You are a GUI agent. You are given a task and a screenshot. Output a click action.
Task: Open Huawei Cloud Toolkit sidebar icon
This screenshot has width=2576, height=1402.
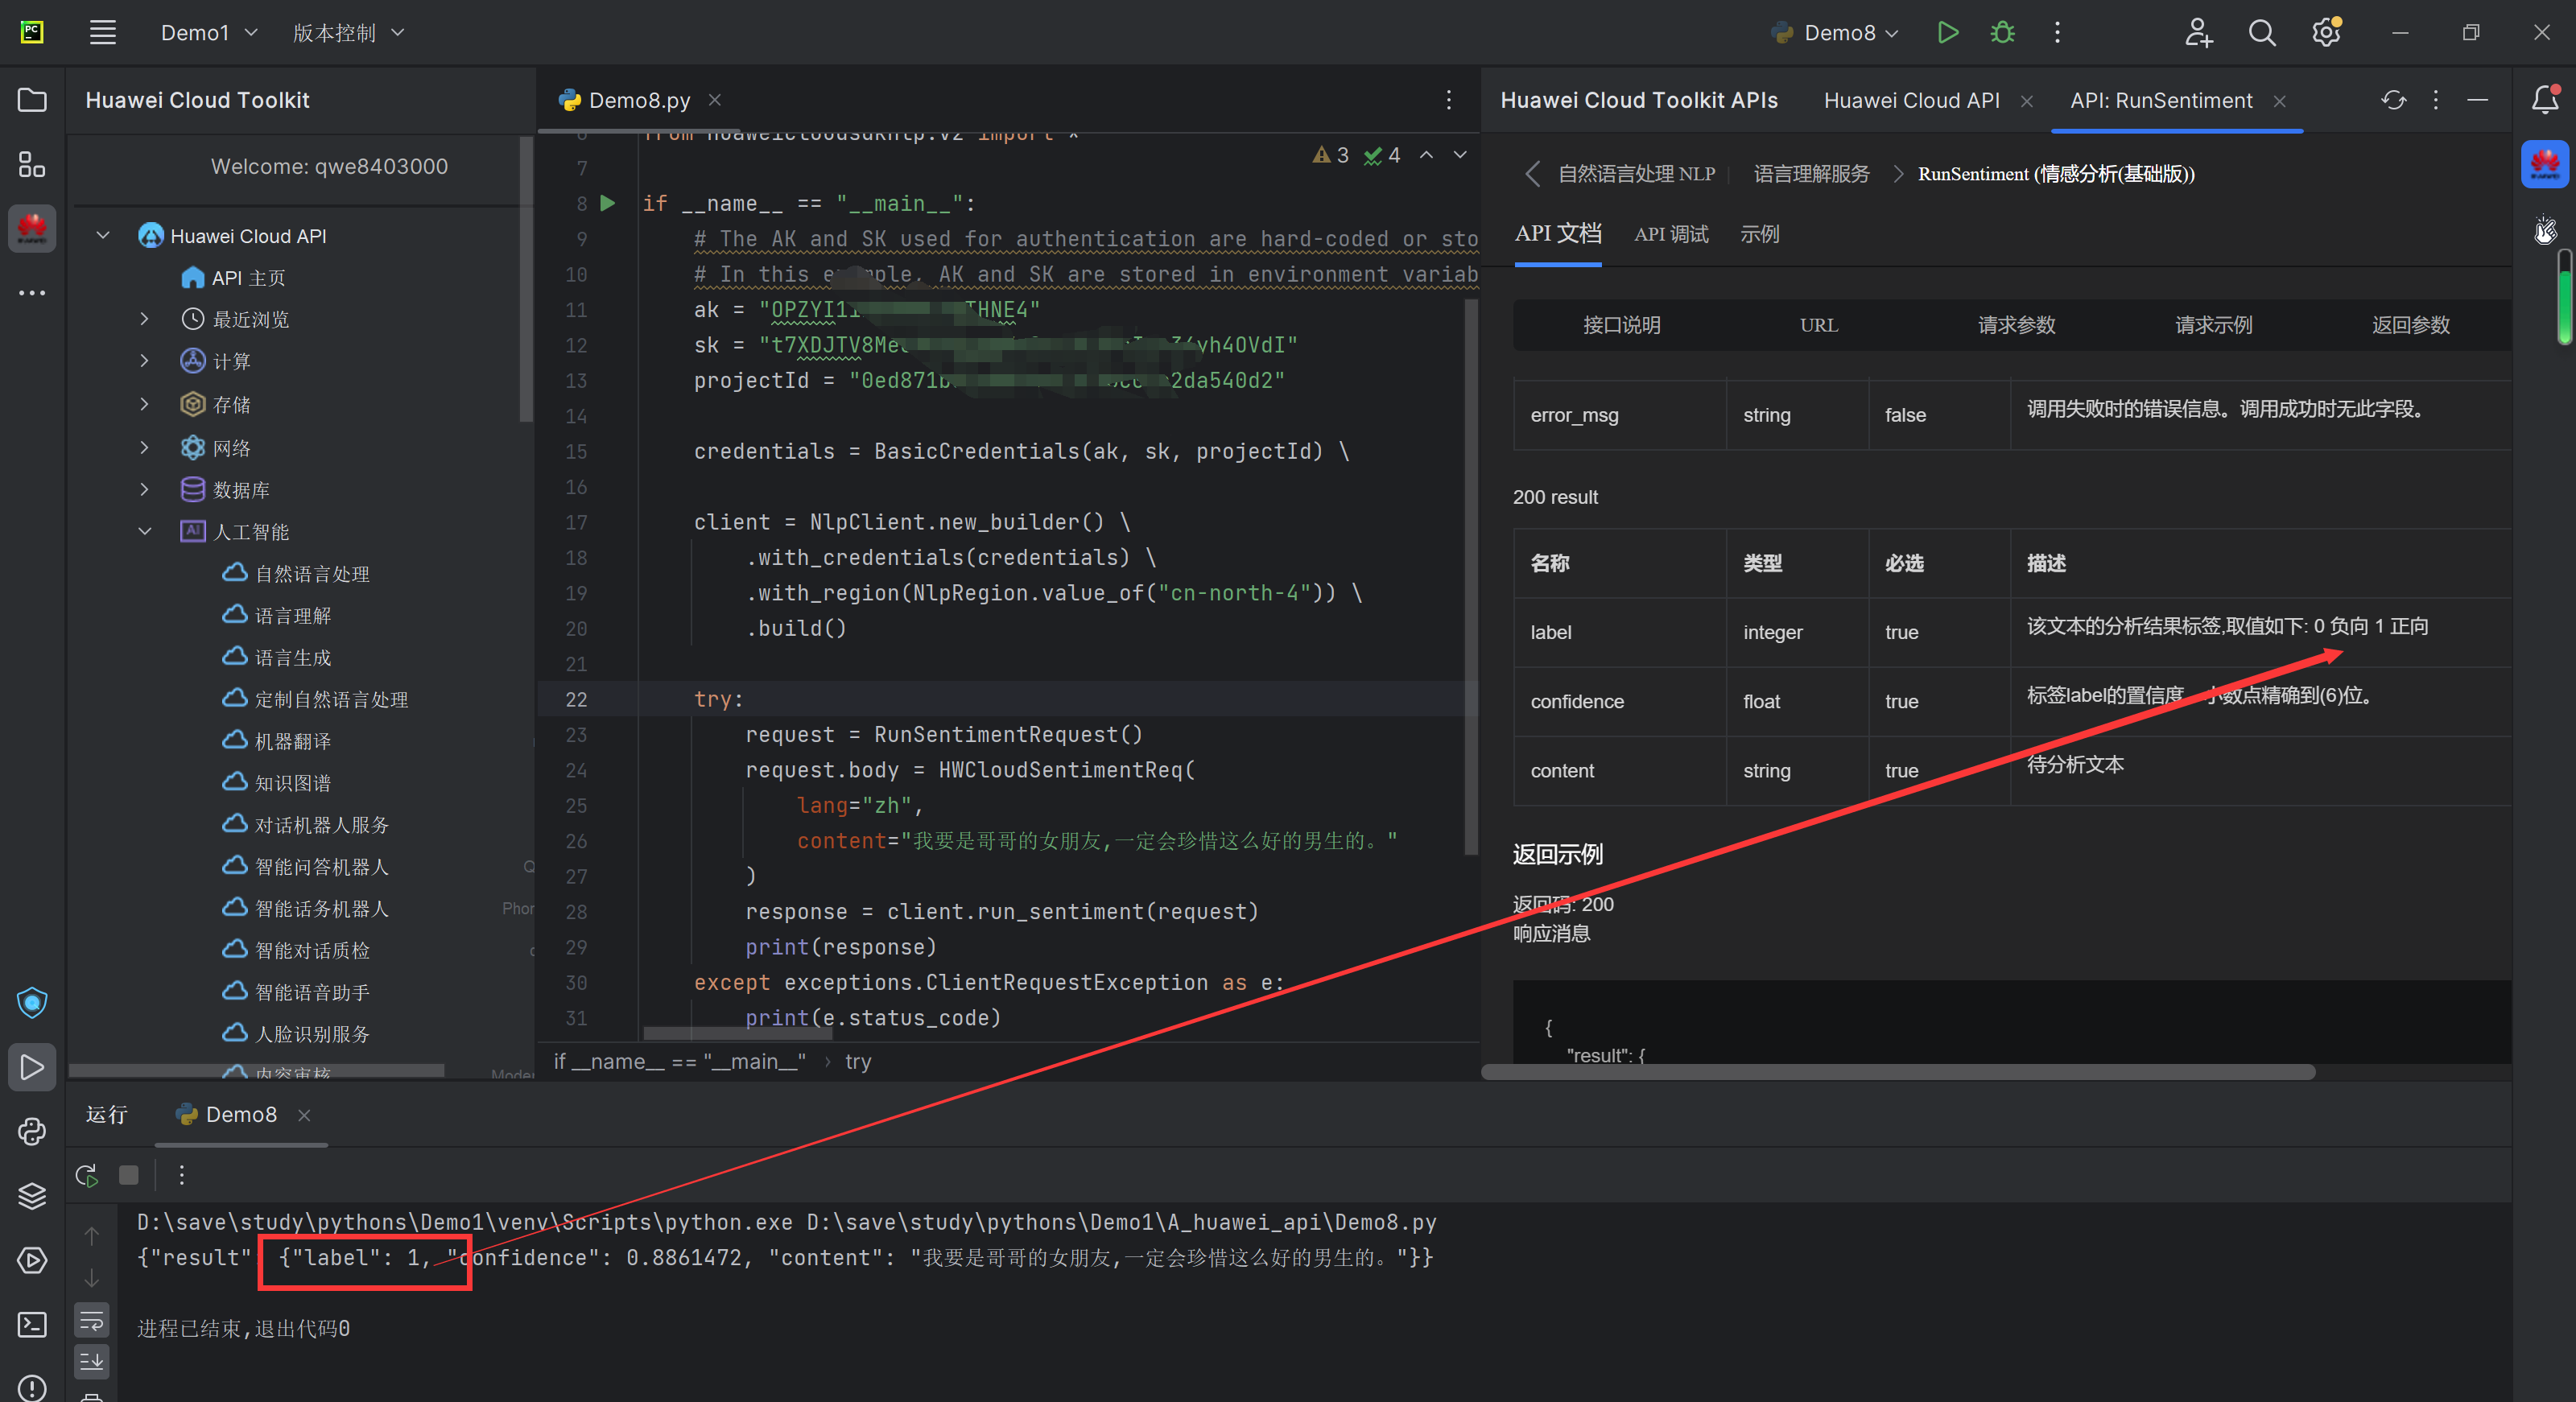pos(32,229)
